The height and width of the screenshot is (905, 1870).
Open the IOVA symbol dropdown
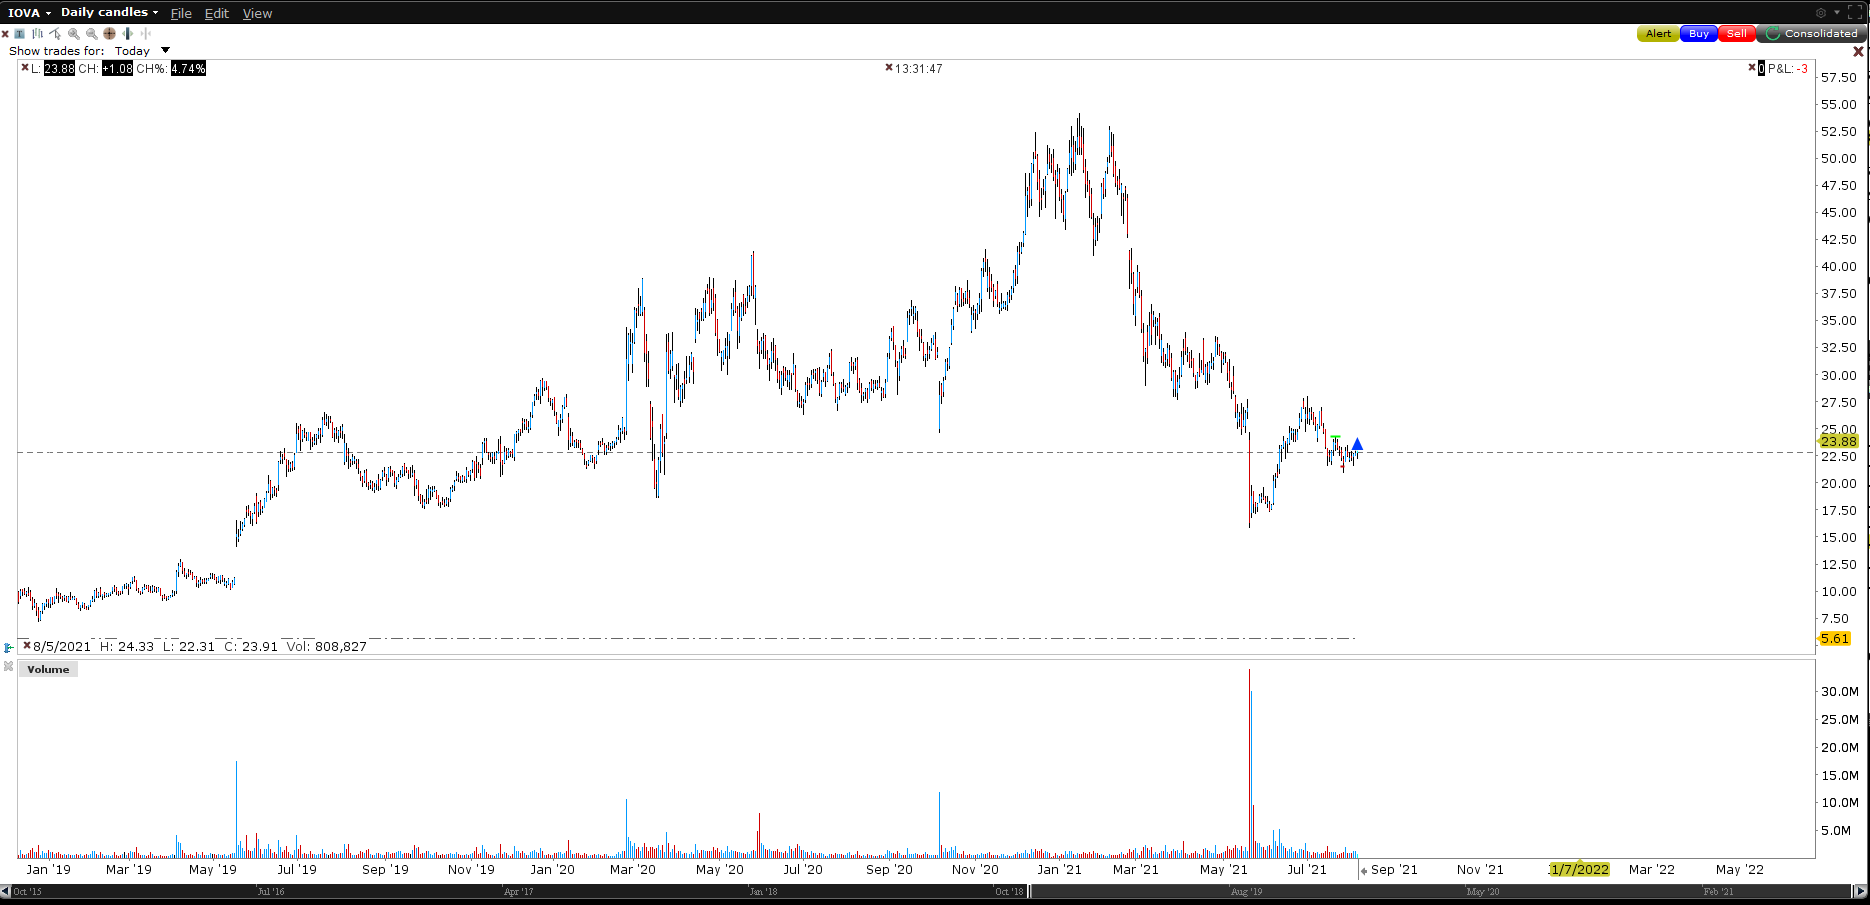pos(30,13)
